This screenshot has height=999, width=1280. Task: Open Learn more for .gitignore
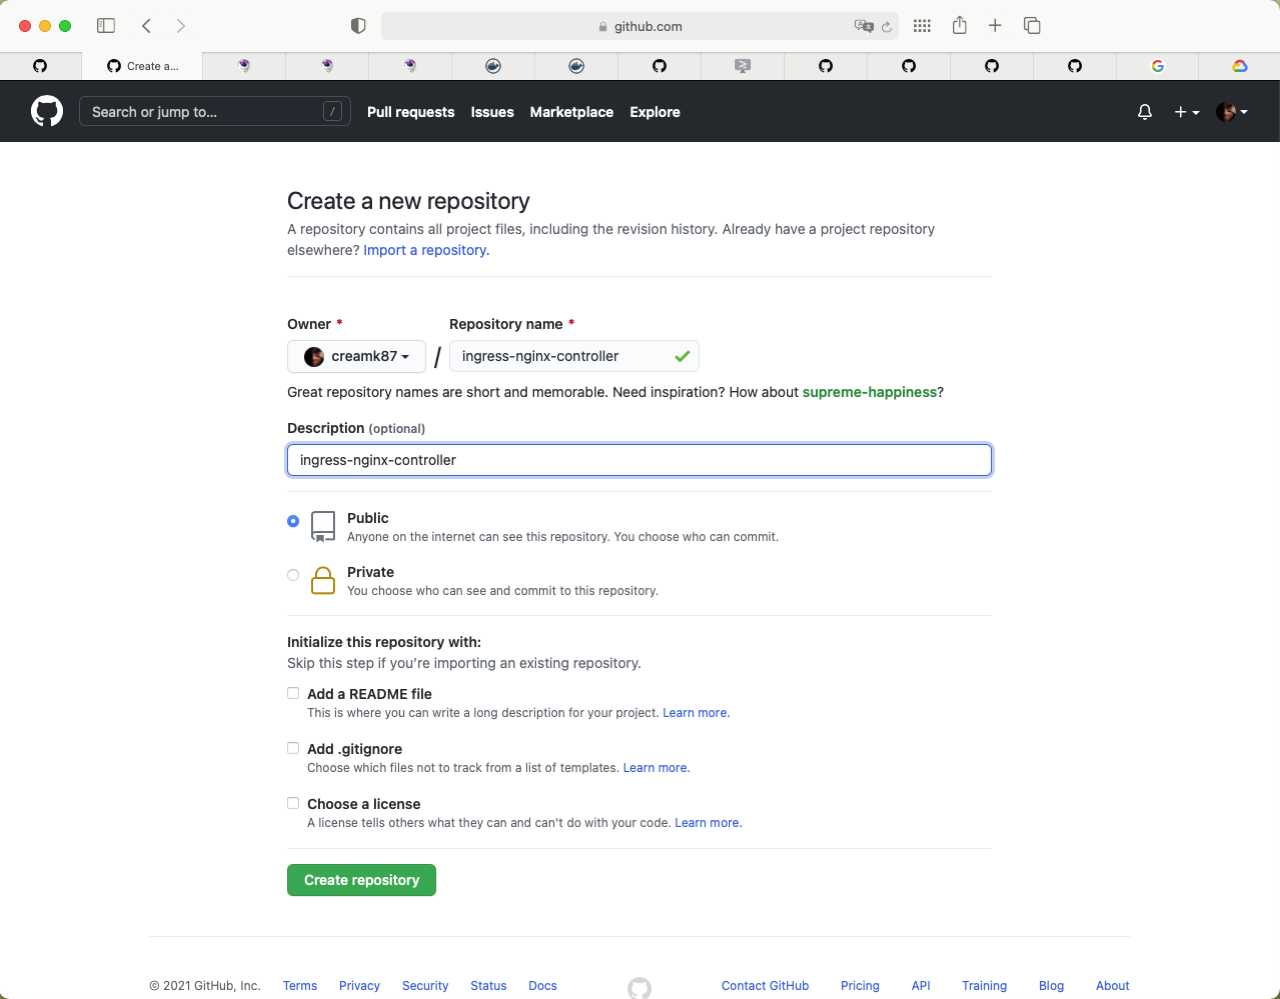656,768
